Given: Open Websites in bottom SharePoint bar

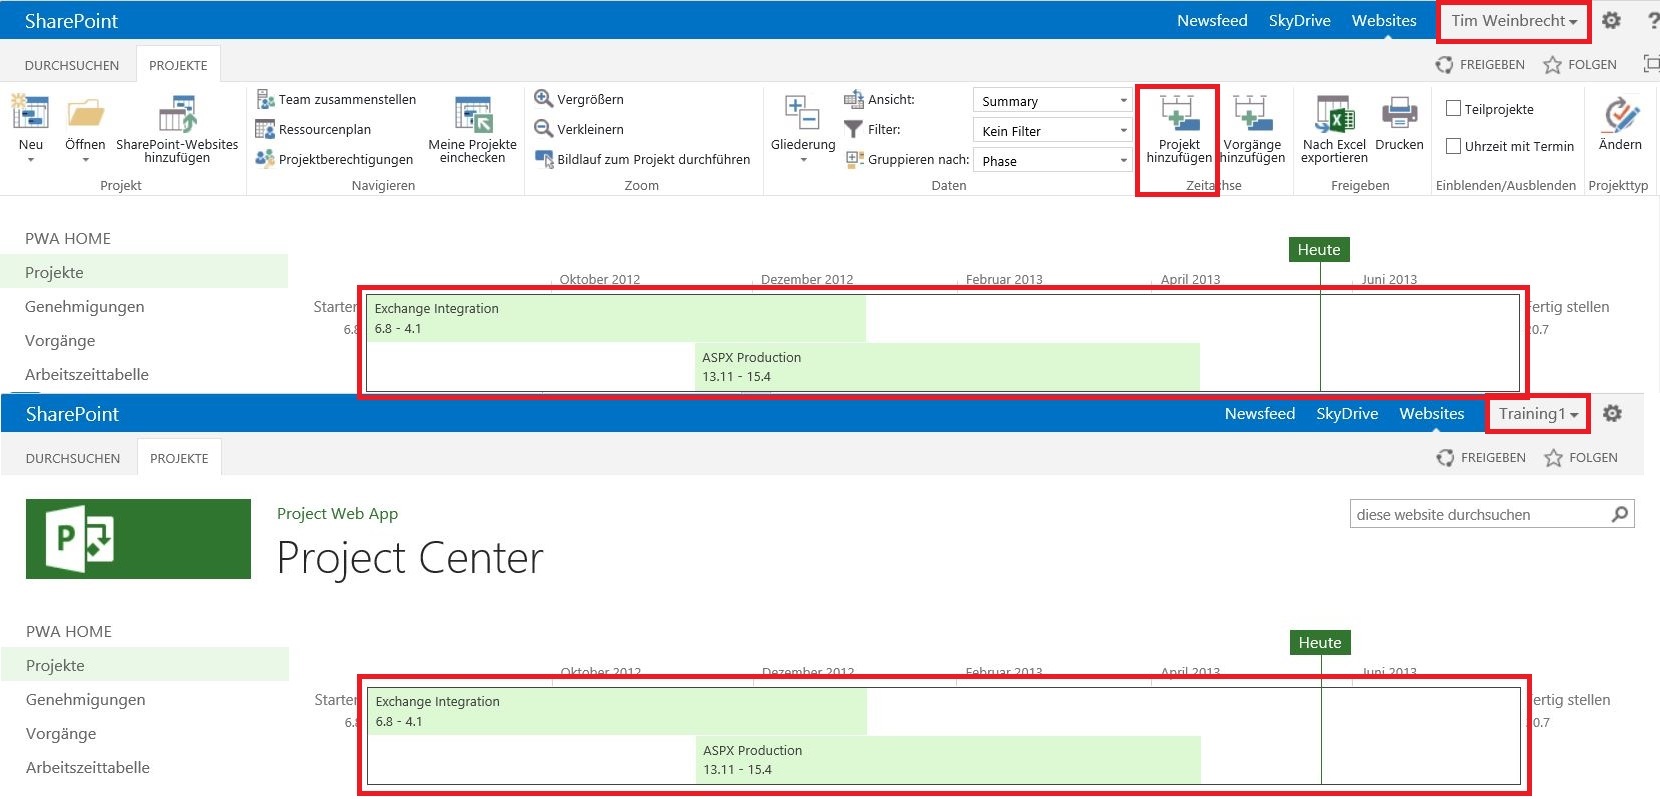Looking at the screenshot, I should pyautogui.click(x=1432, y=413).
